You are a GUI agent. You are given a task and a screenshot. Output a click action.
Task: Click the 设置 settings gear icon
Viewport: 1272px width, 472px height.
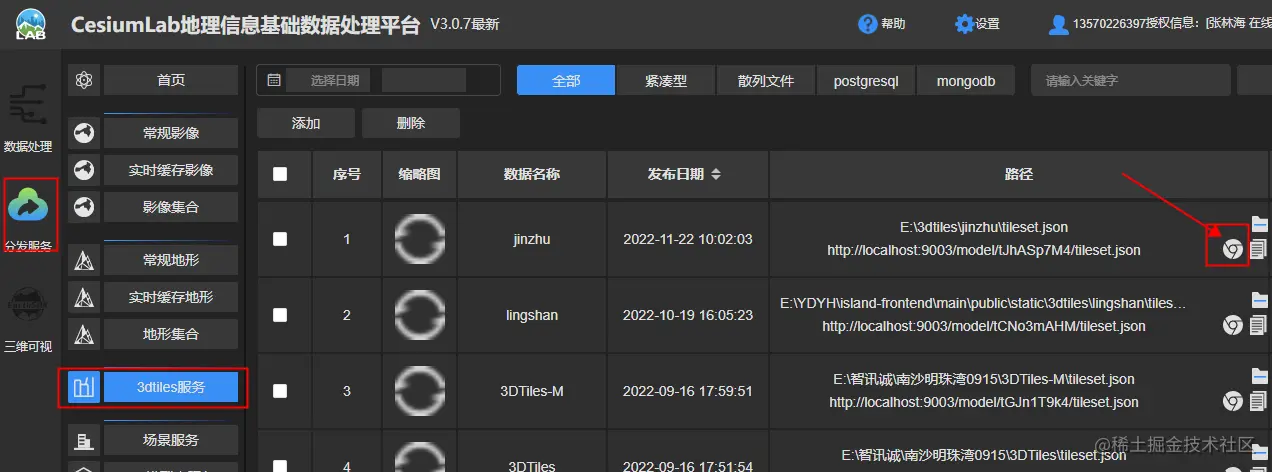964,24
